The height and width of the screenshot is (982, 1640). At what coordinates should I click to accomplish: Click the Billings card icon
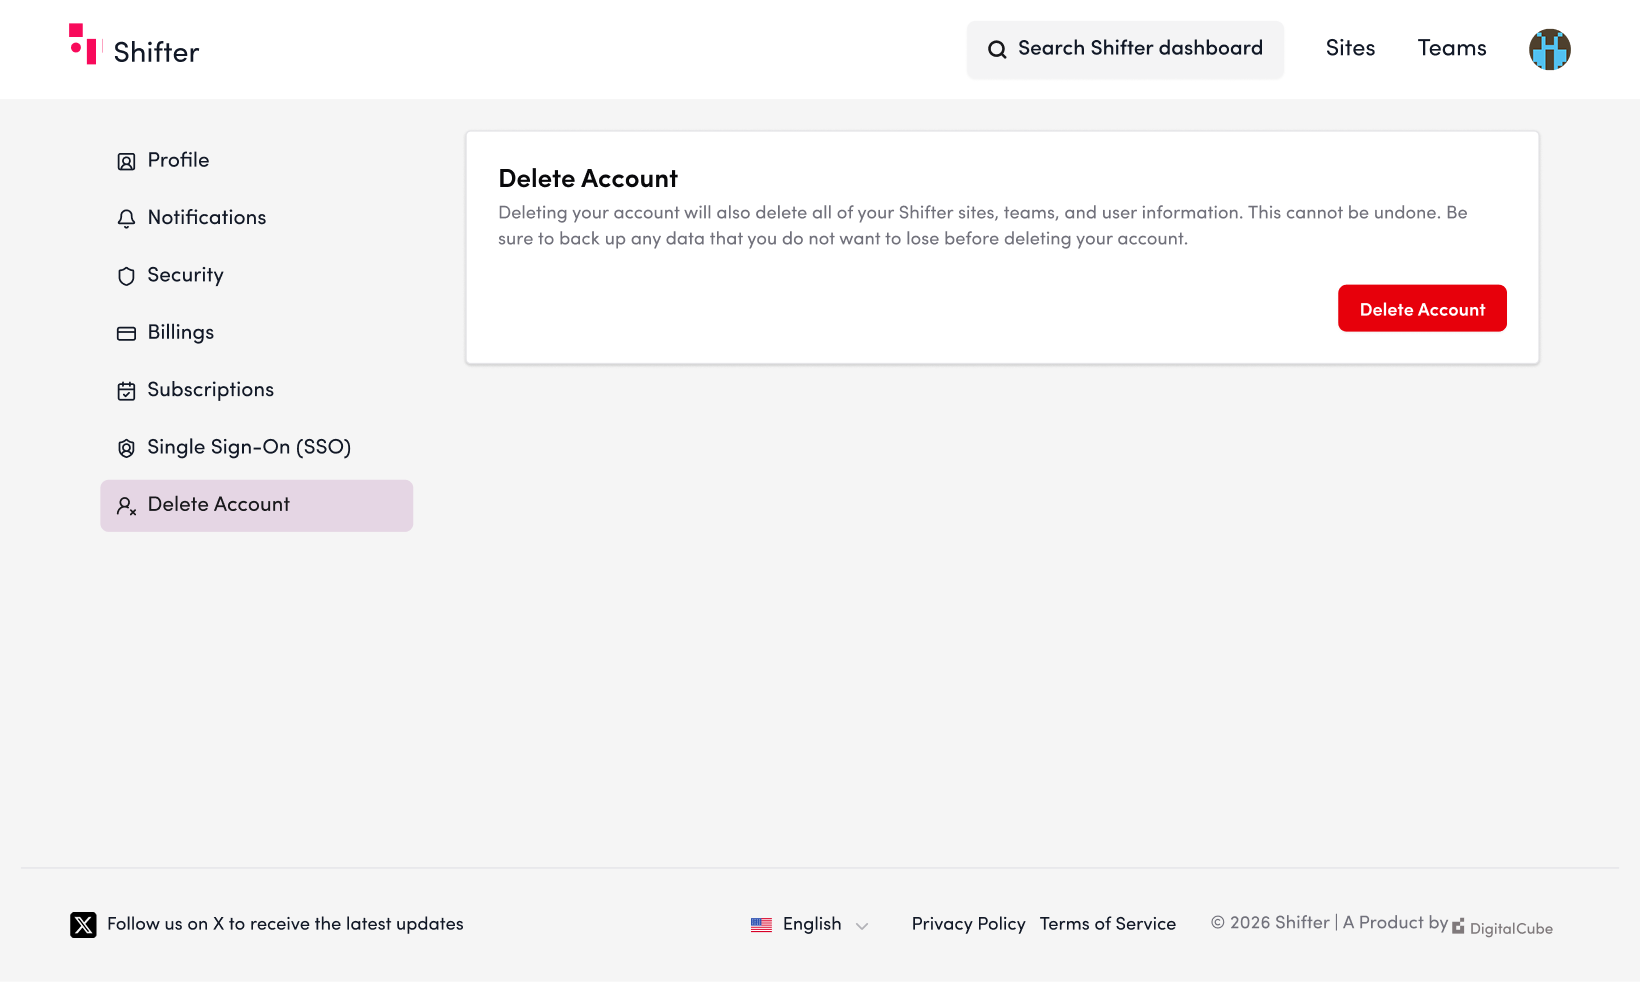[x=126, y=334]
